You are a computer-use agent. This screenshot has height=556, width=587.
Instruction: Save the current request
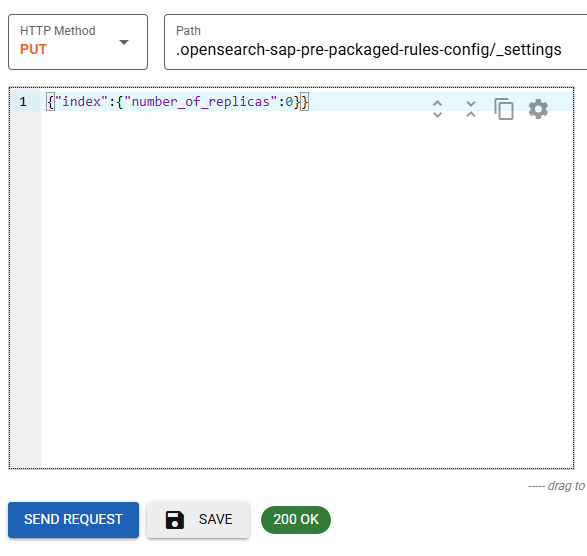pyautogui.click(x=198, y=520)
